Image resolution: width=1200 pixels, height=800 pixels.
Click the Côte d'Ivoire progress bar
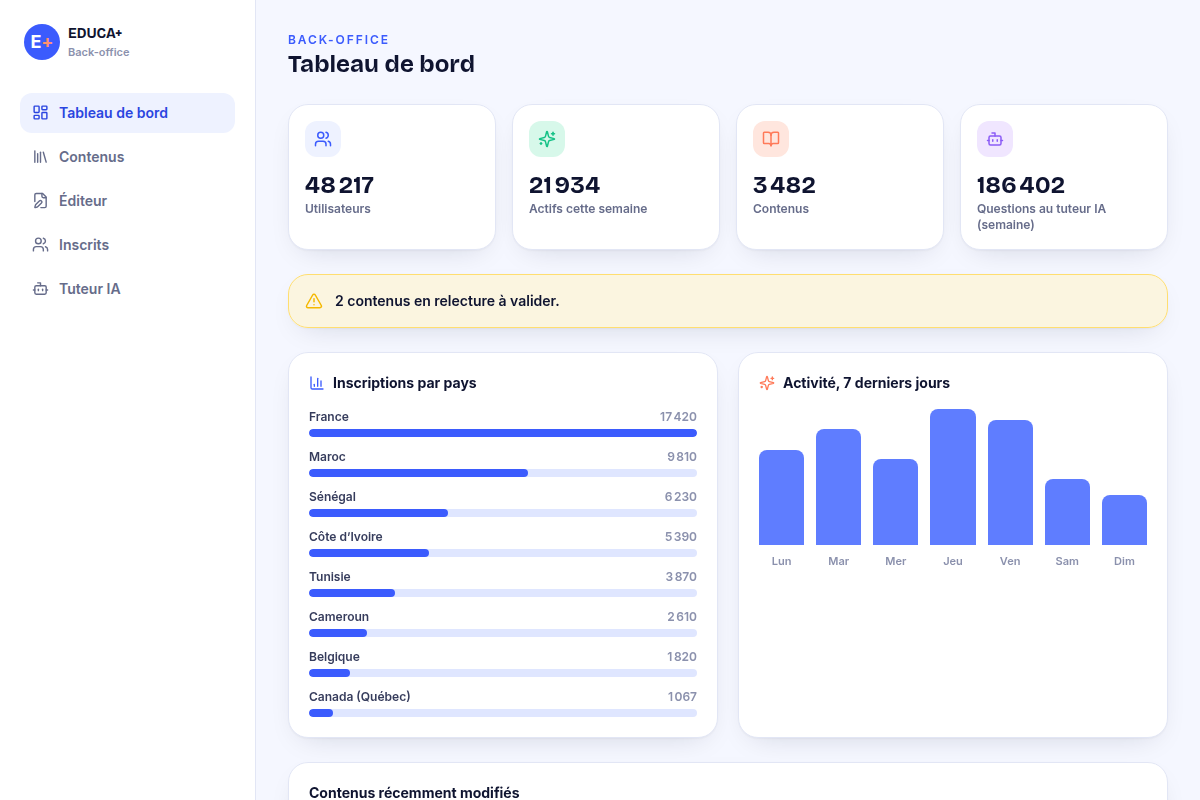503,553
